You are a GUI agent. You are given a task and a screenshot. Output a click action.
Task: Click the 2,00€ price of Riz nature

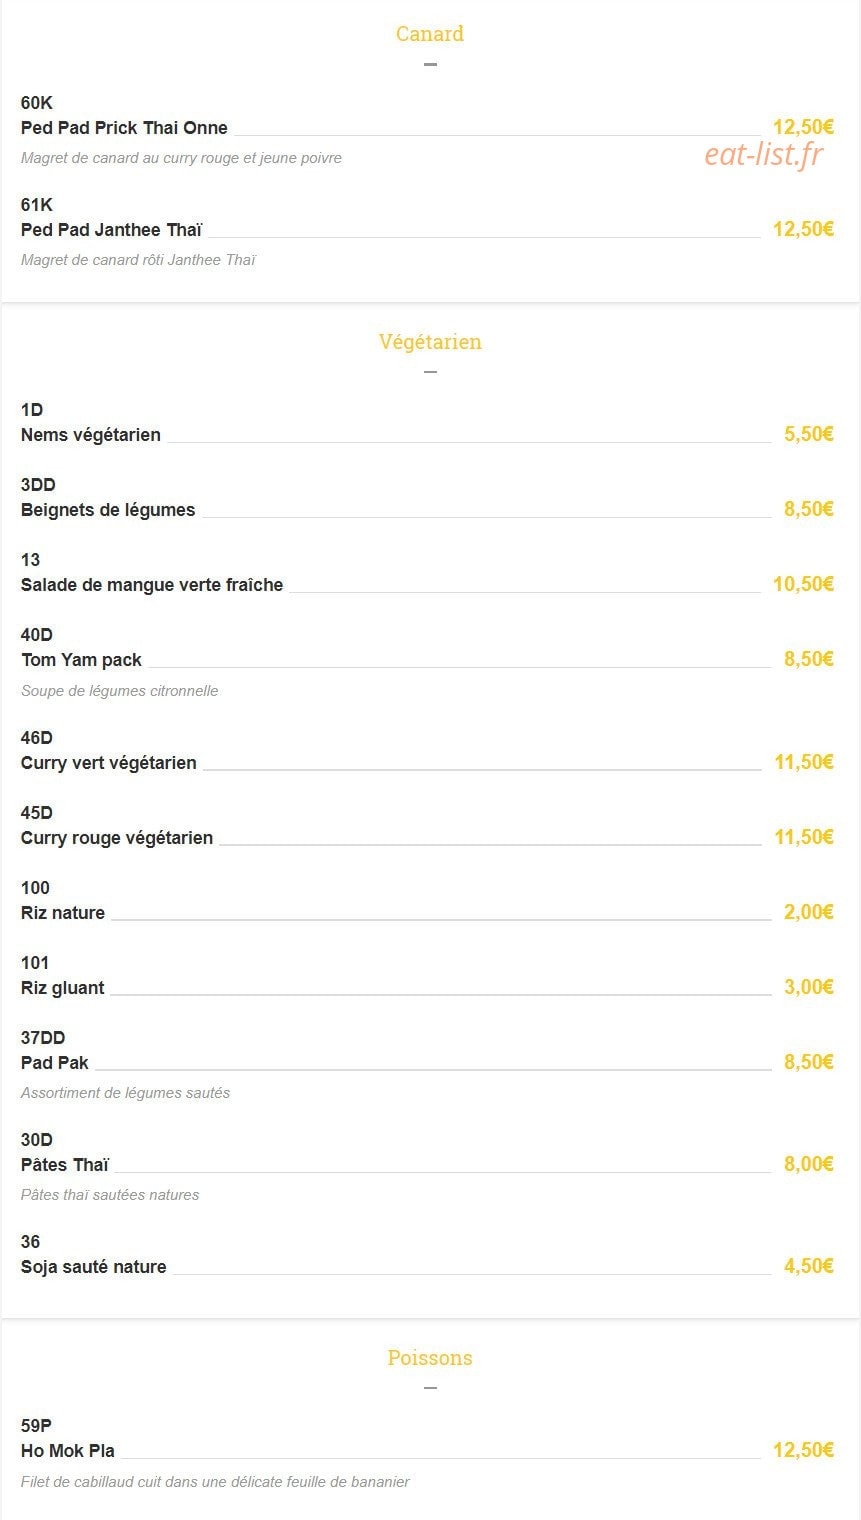(x=809, y=912)
